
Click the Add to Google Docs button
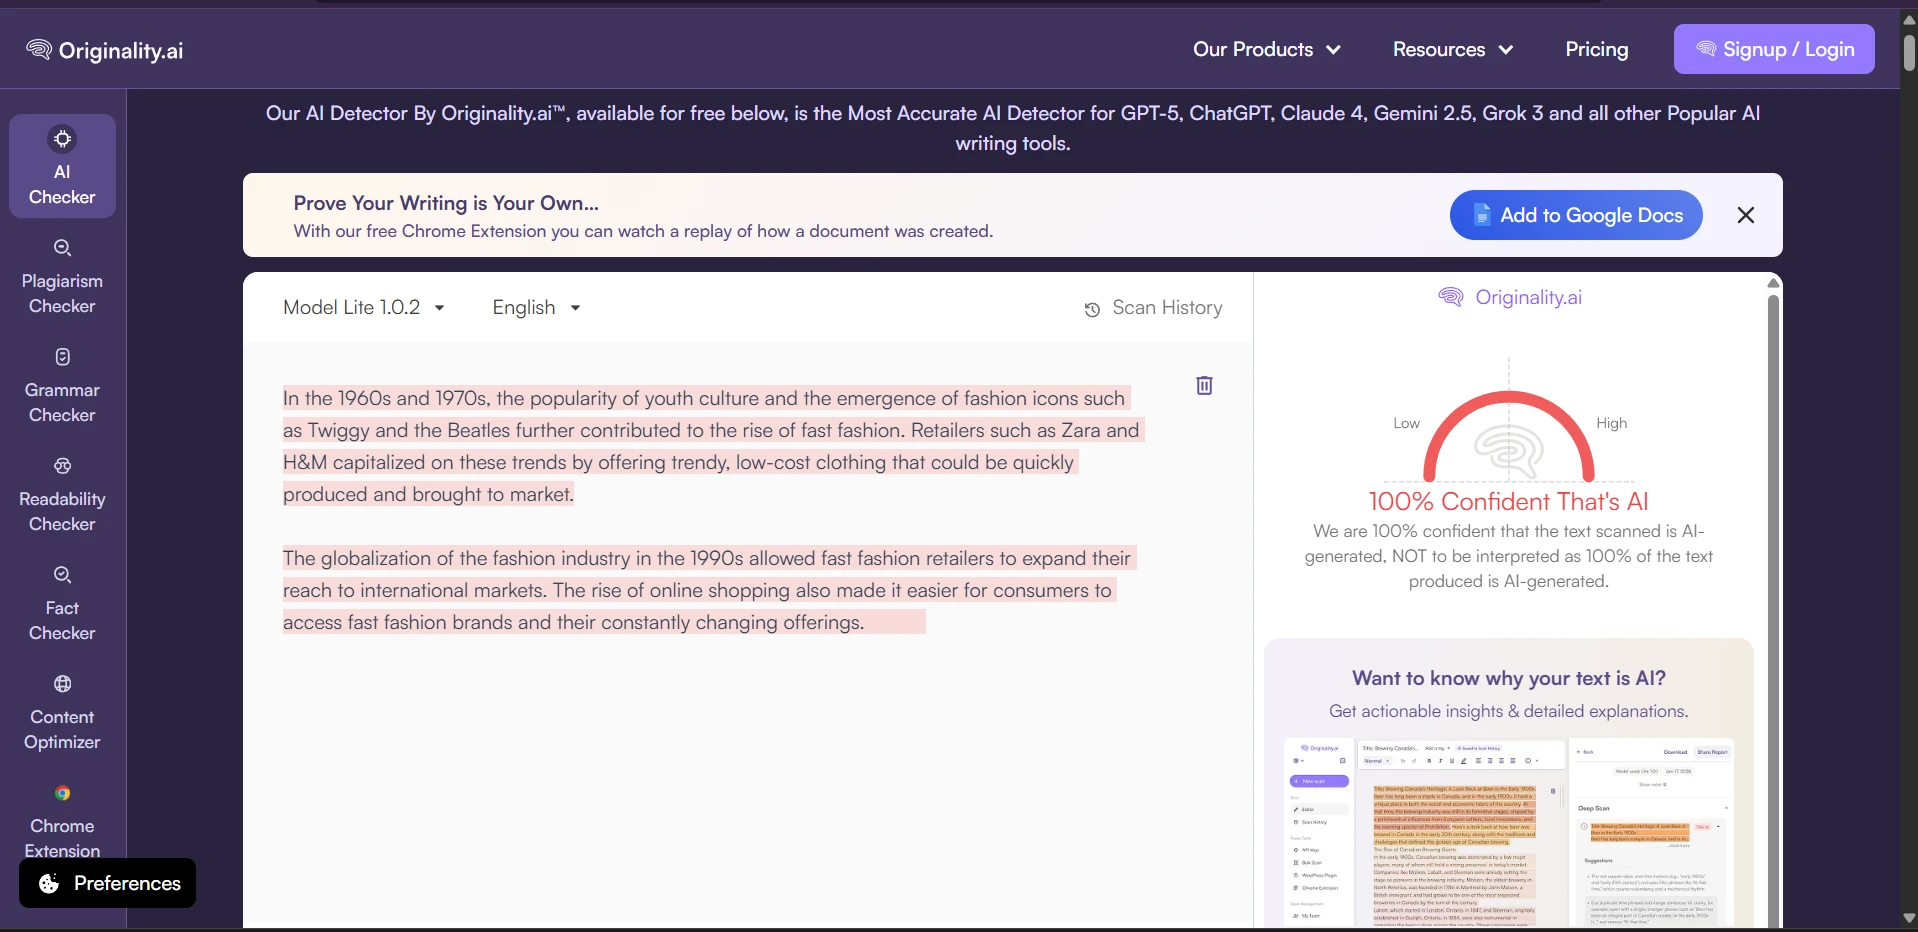(1576, 215)
